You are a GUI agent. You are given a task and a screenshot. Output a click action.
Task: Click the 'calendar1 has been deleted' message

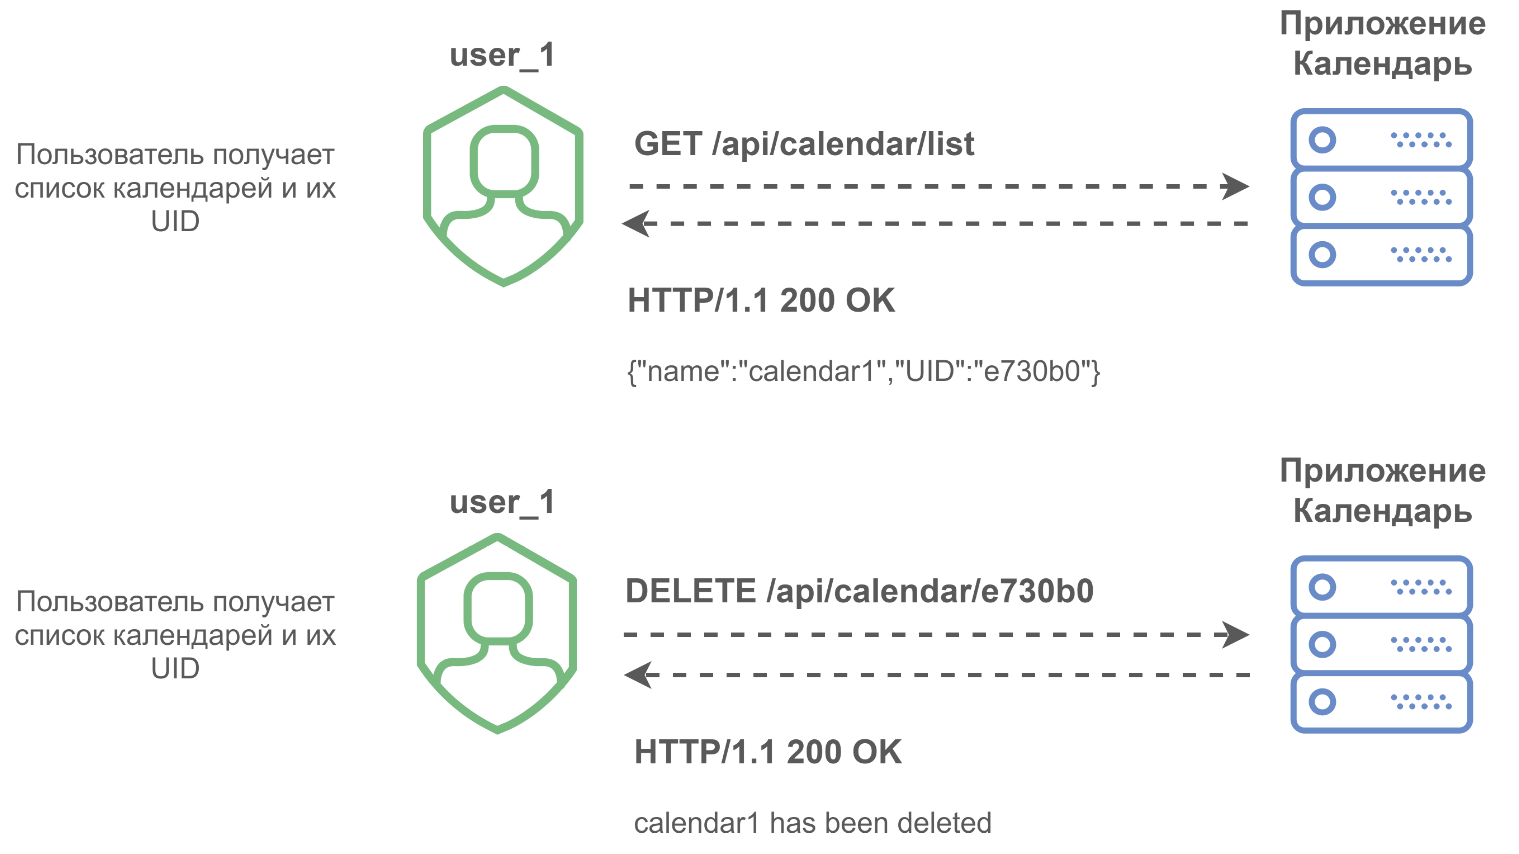click(812, 823)
